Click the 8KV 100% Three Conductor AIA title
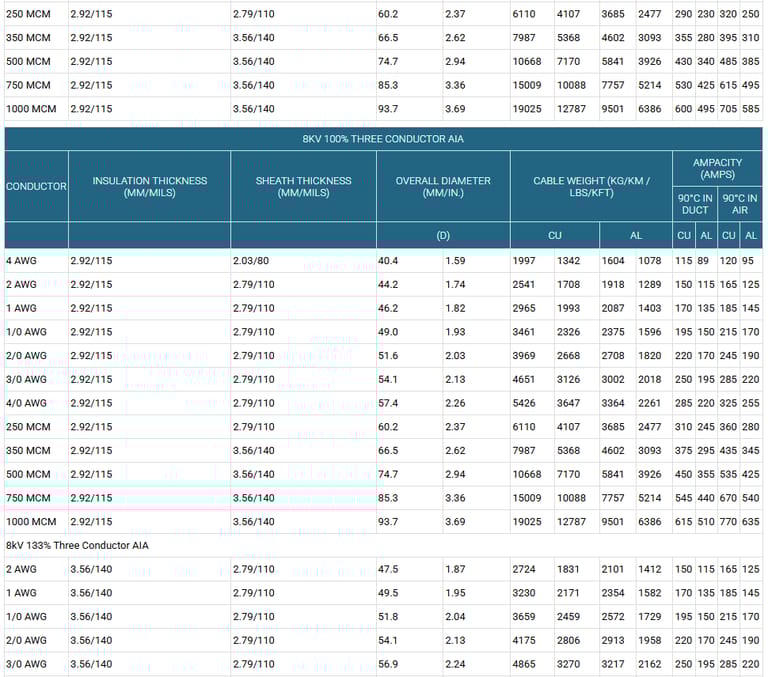768x677 pixels. [x=383, y=138]
